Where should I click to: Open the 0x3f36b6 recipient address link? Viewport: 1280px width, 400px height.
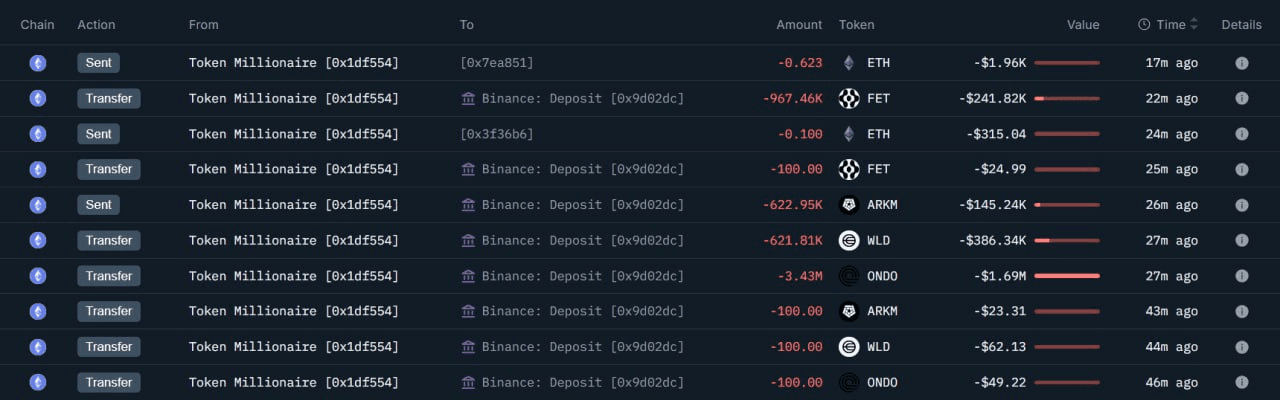coord(496,134)
